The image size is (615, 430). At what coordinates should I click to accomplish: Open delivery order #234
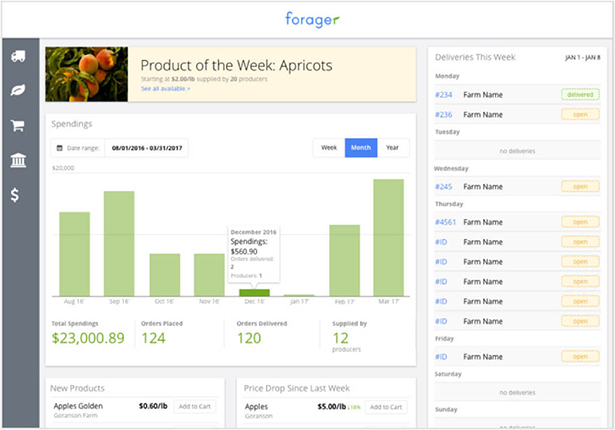point(444,95)
